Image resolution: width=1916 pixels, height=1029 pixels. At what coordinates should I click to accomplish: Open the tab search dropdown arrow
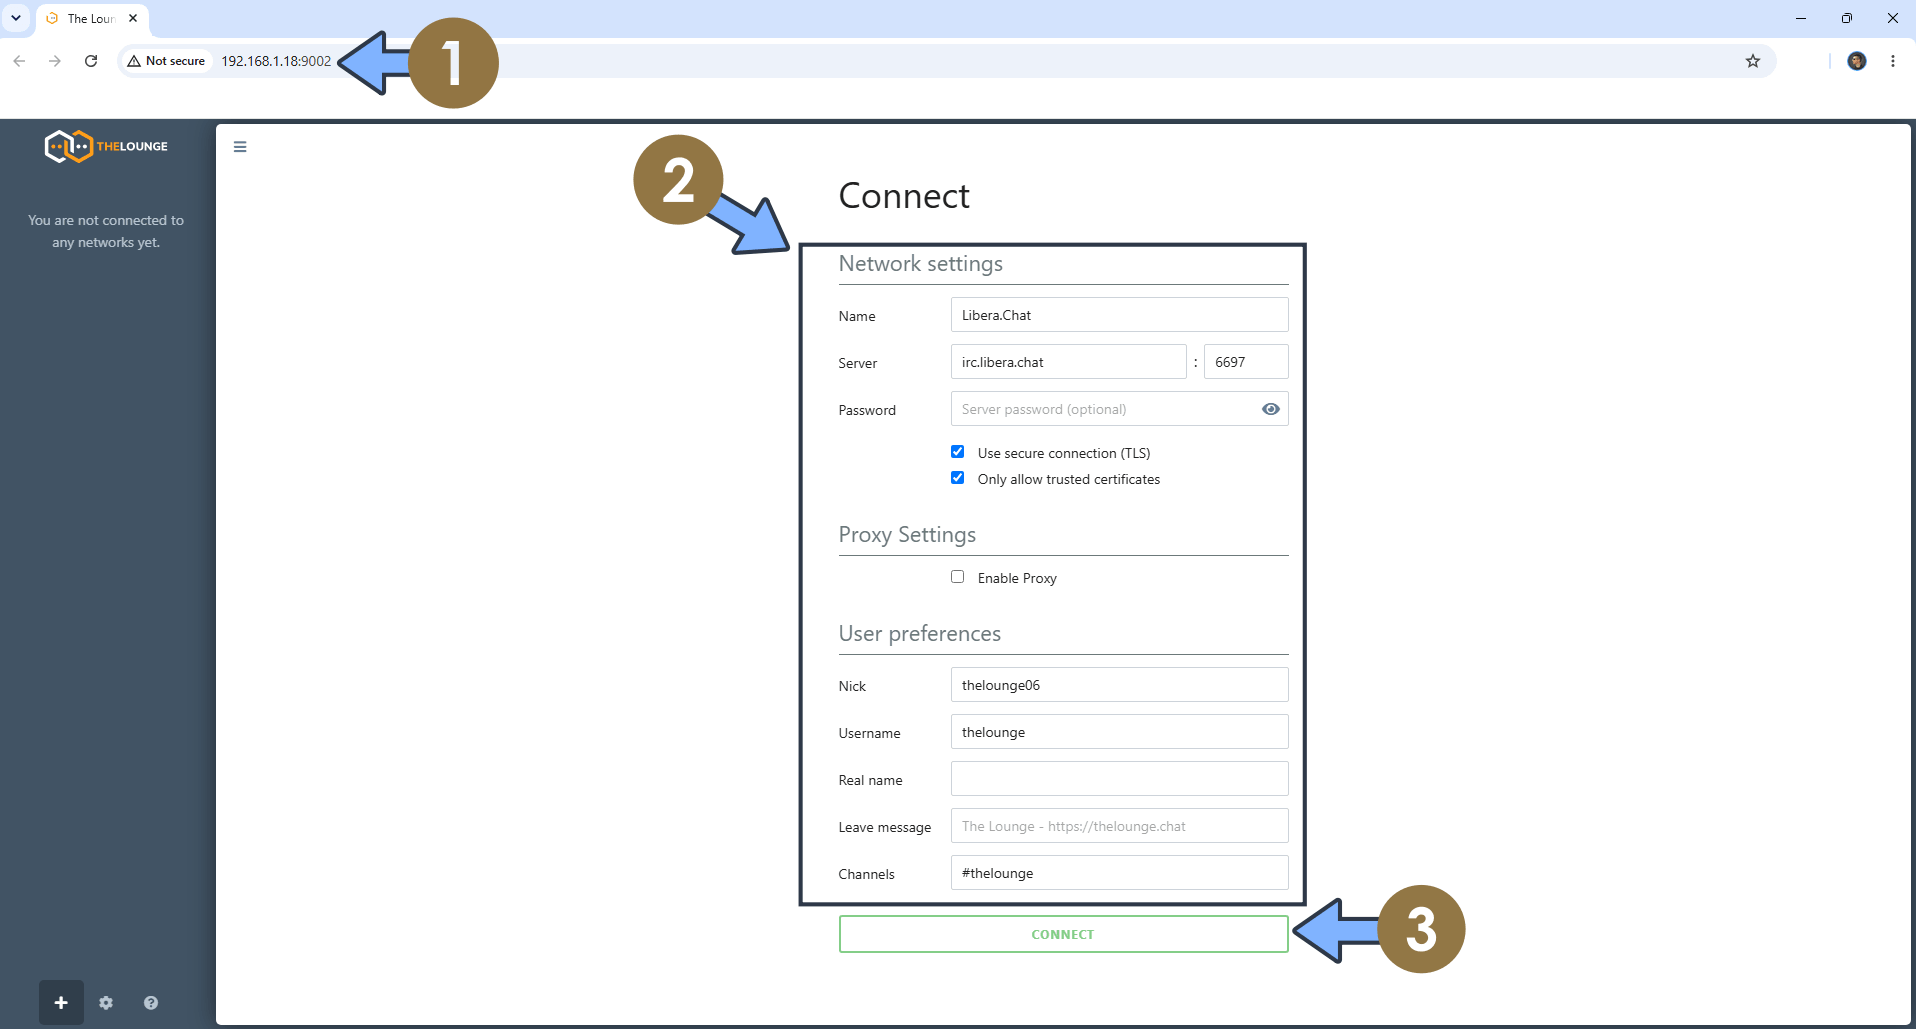(x=16, y=18)
